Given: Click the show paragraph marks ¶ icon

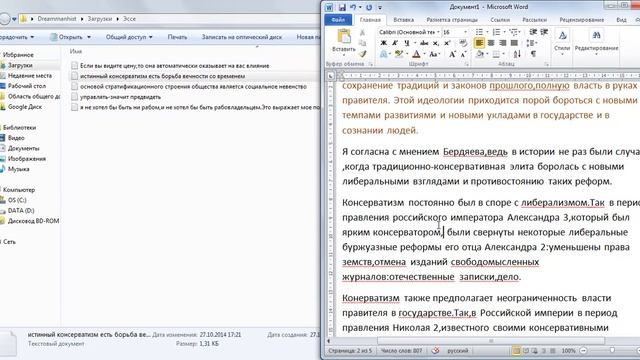Looking at the screenshot, I should pos(533,54).
